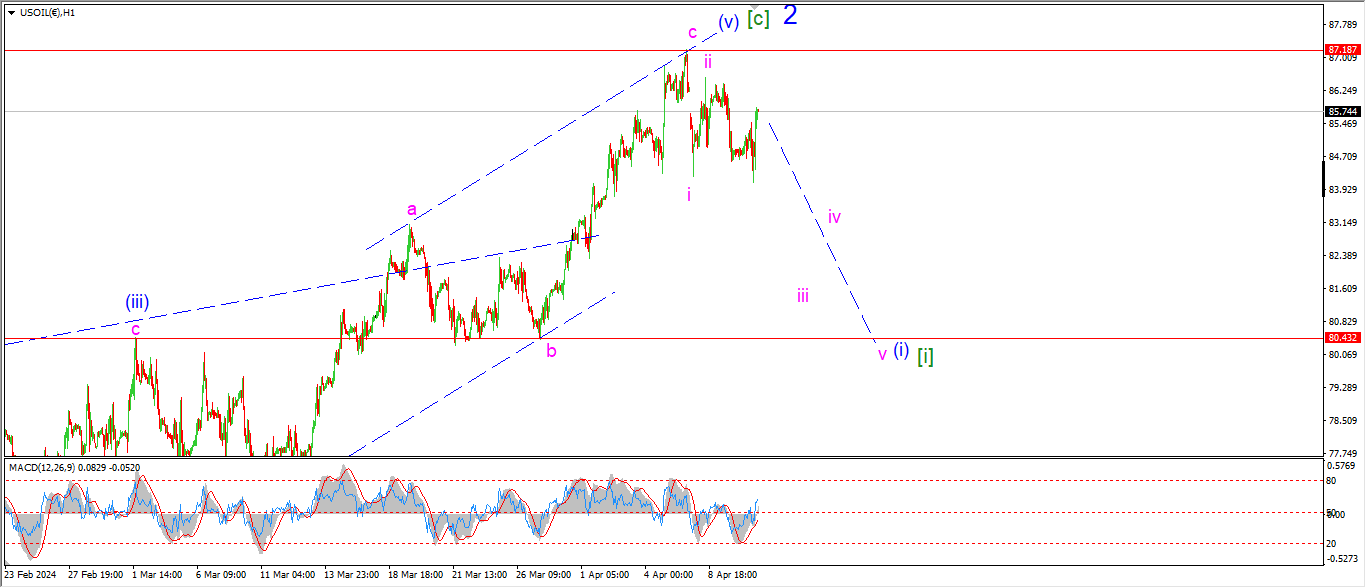The image size is (1366, 588).
Task: Select the blue (iii) wave label
Action: click(x=137, y=301)
